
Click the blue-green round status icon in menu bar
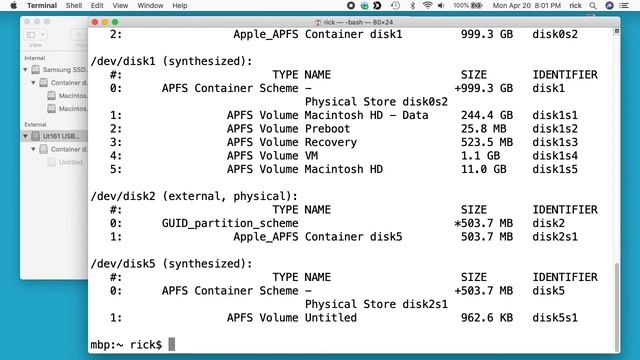(x=364, y=6)
